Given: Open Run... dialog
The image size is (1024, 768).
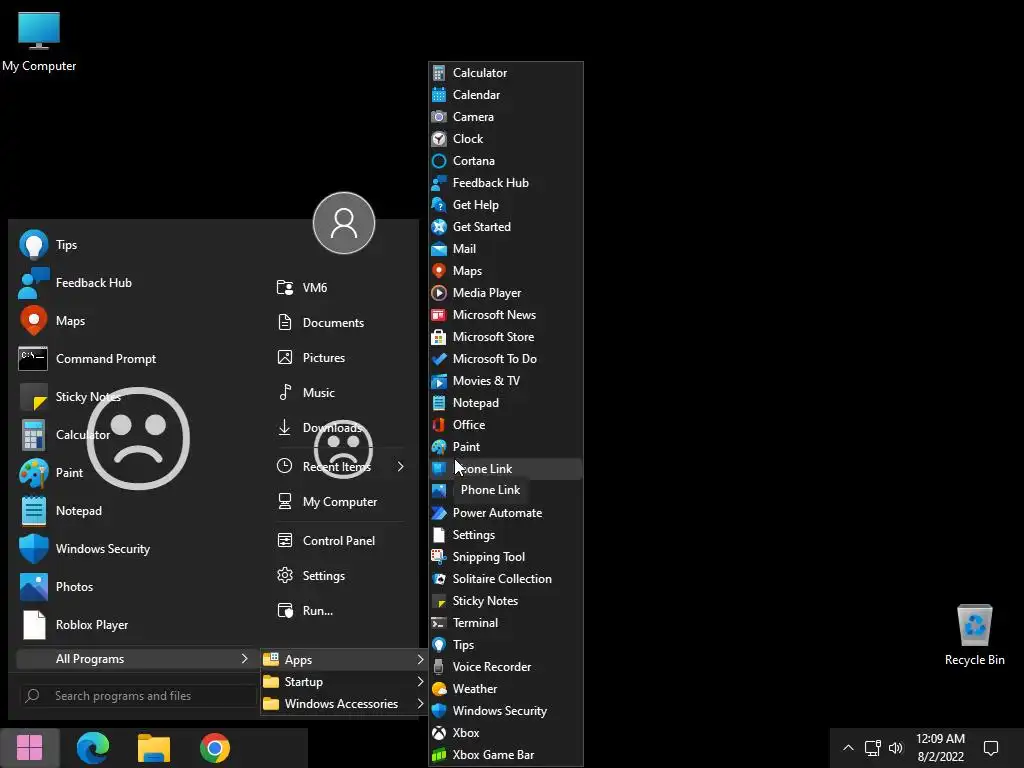Looking at the screenshot, I should coord(341,611).
